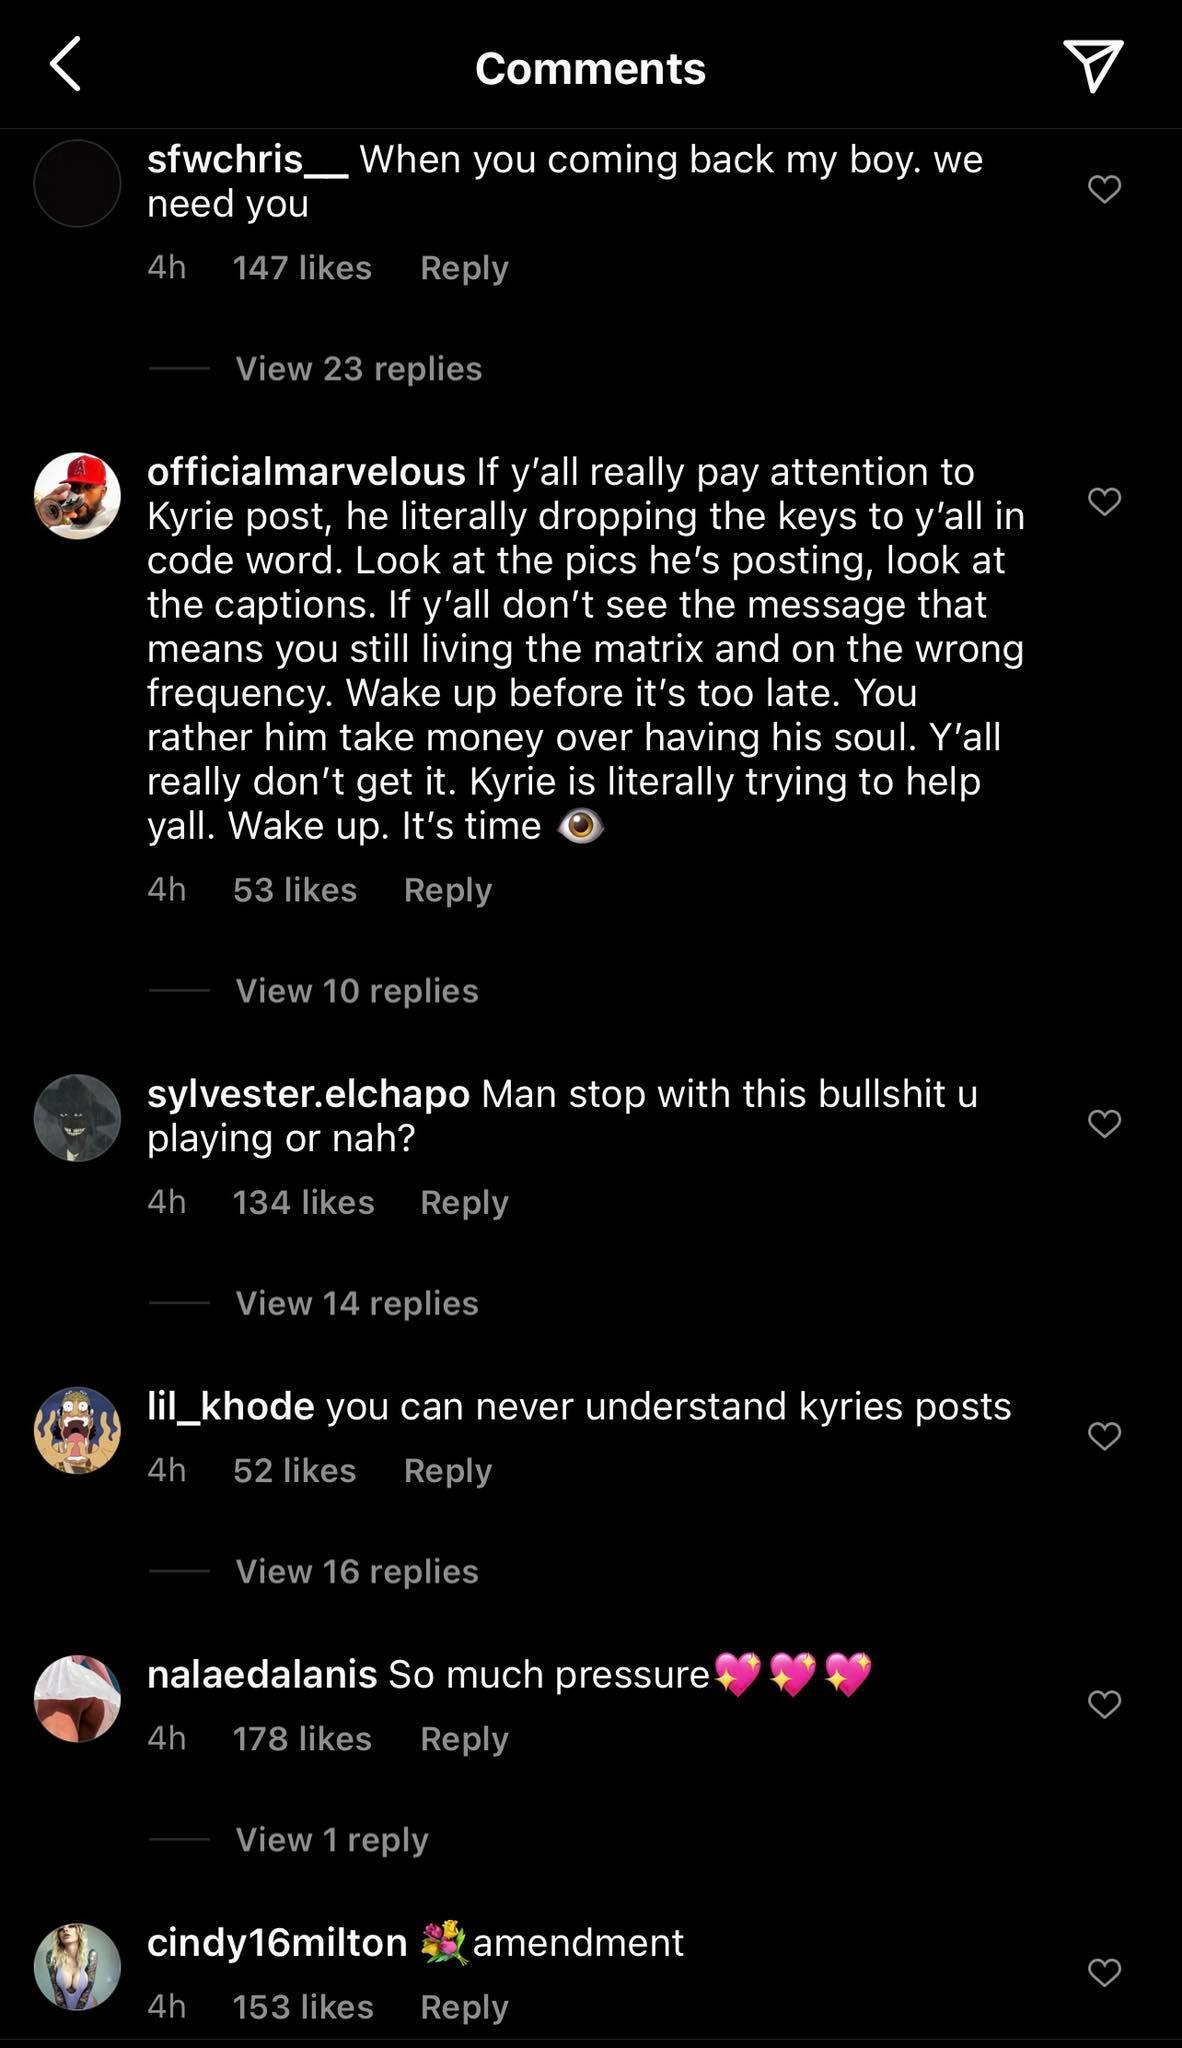The image size is (1182, 2048).
Task: Tap heart icon on nalaedalanis's comment
Action: [x=1104, y=1704]
